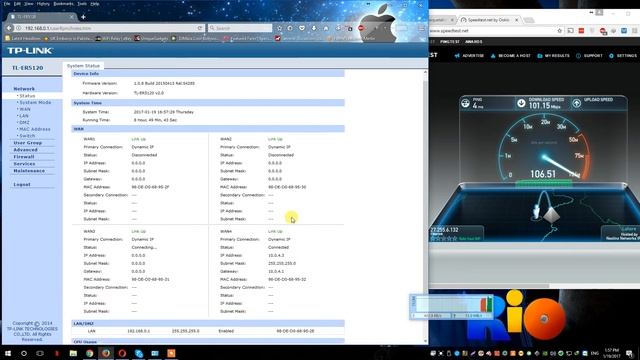640x360 pixels.
Task: Expand the Maintenance menu
Action: [x=29, y=171]
